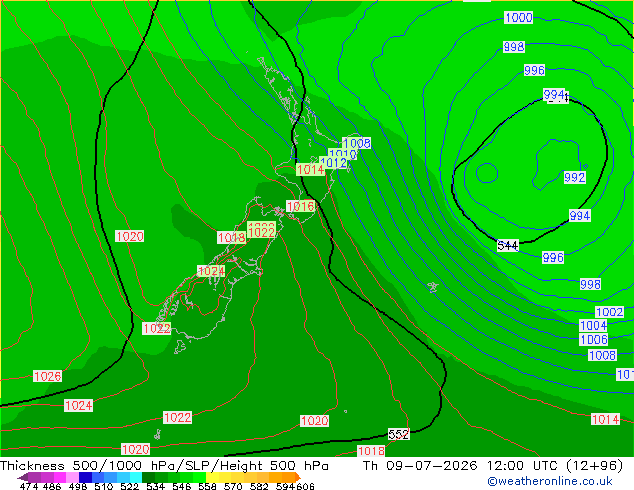The height and width of the screenshot is (490, 634).
Task: Open the weatheronline.co.uk copyright link
Action: [550, 481]
